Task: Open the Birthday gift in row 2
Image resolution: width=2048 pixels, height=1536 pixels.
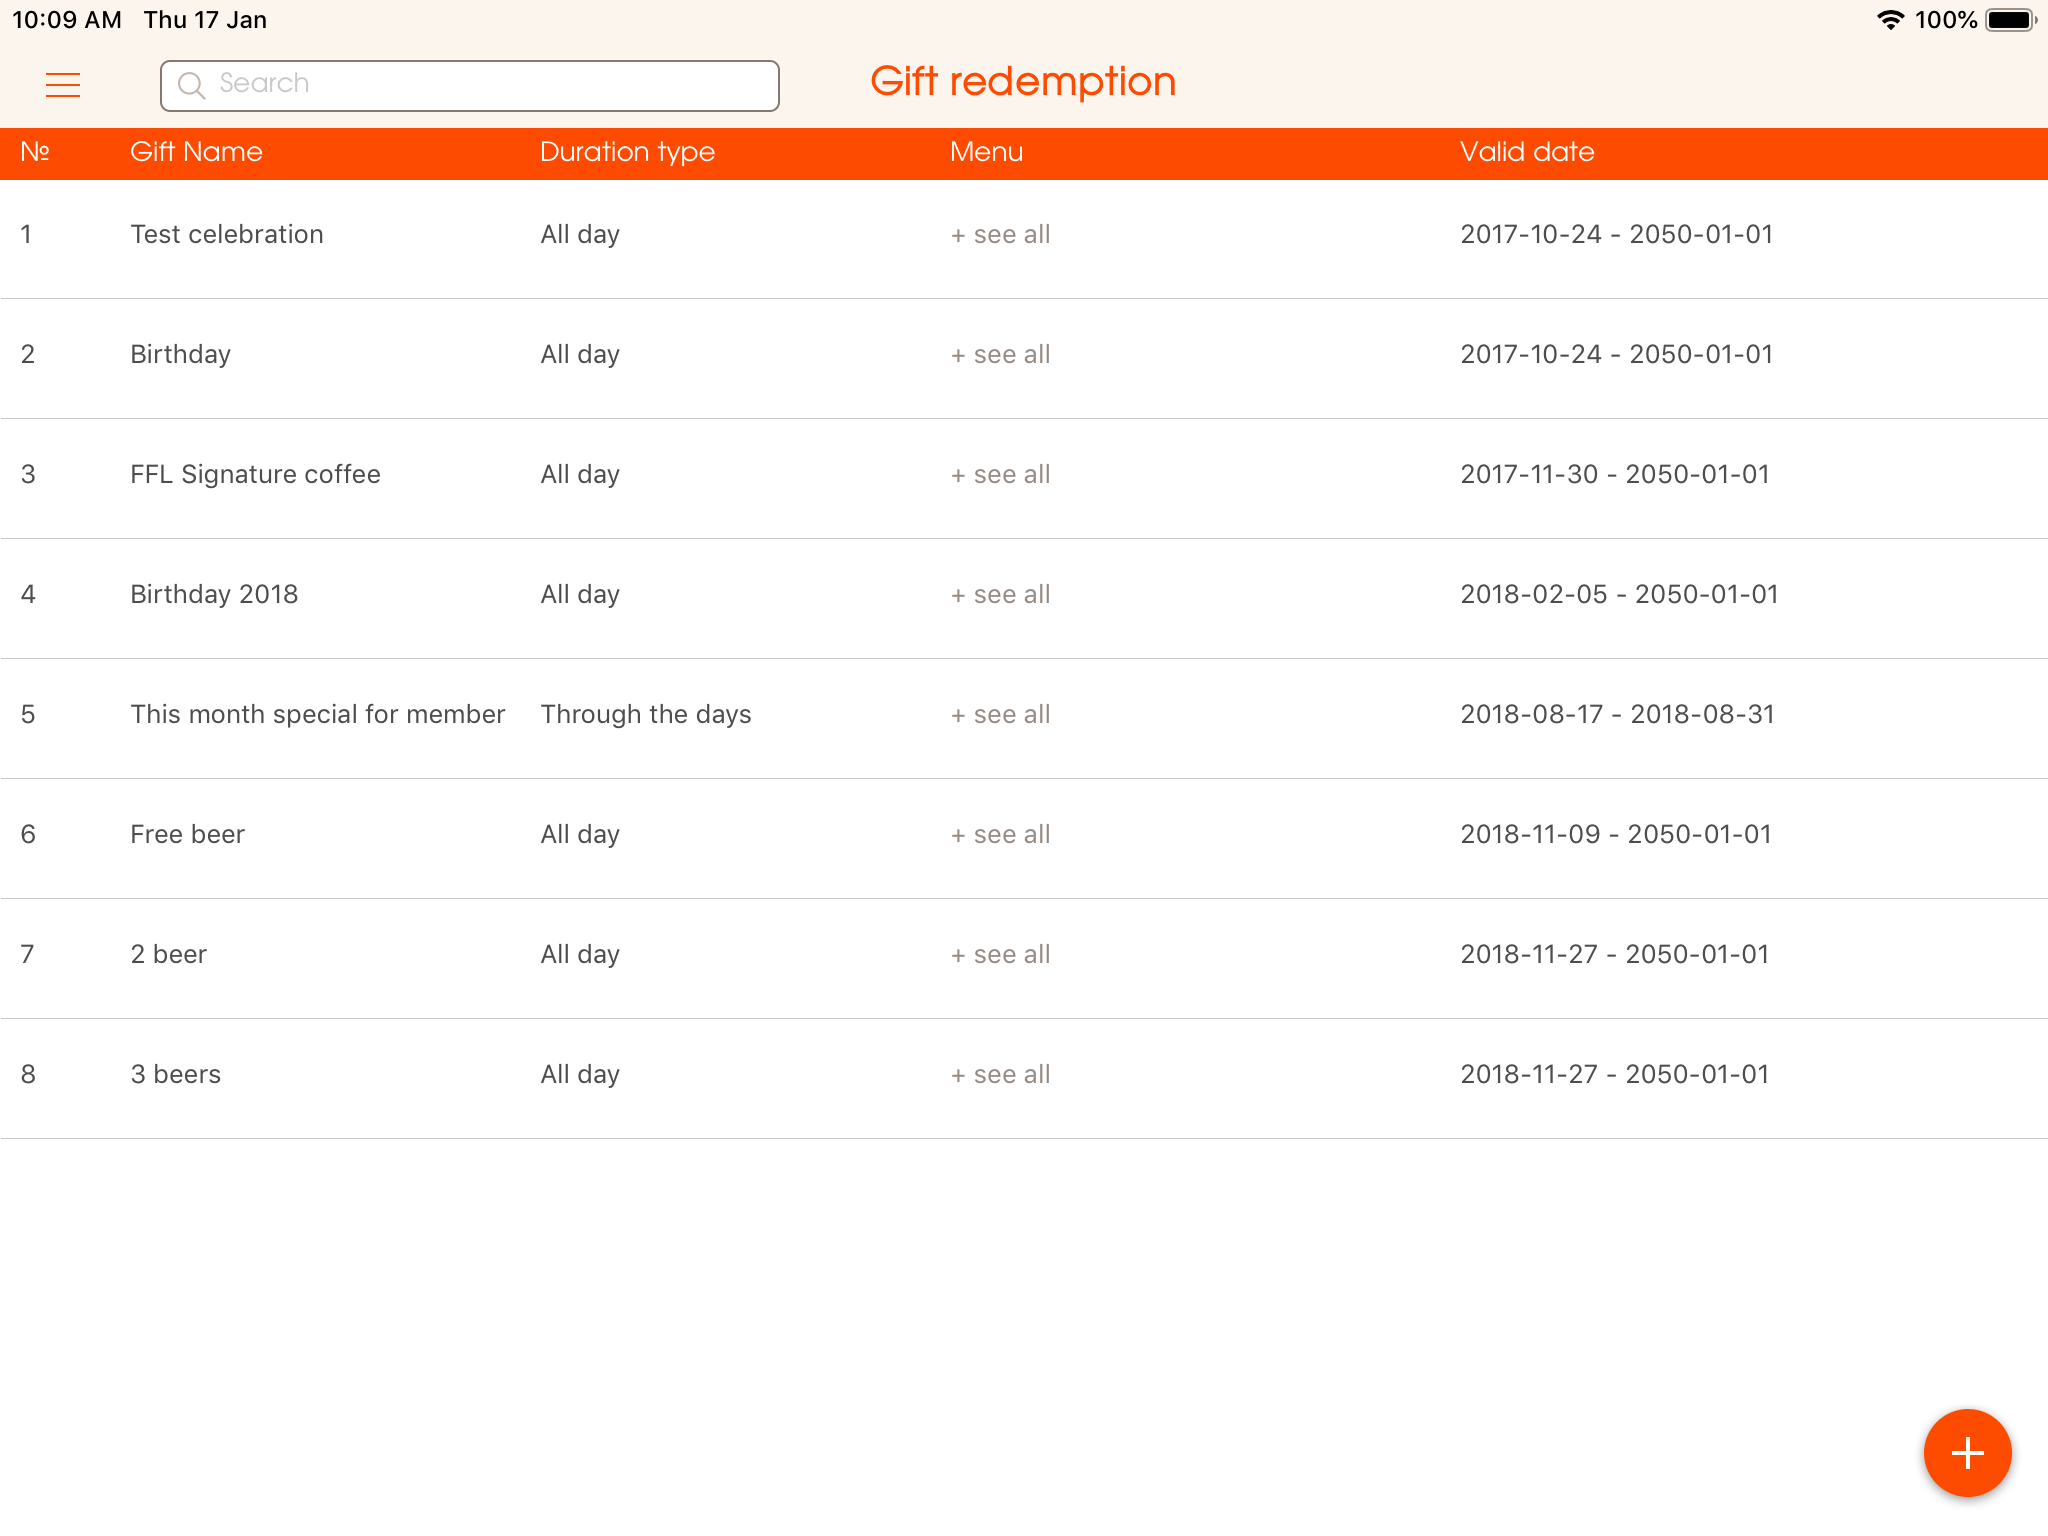Action: point(181,354)
